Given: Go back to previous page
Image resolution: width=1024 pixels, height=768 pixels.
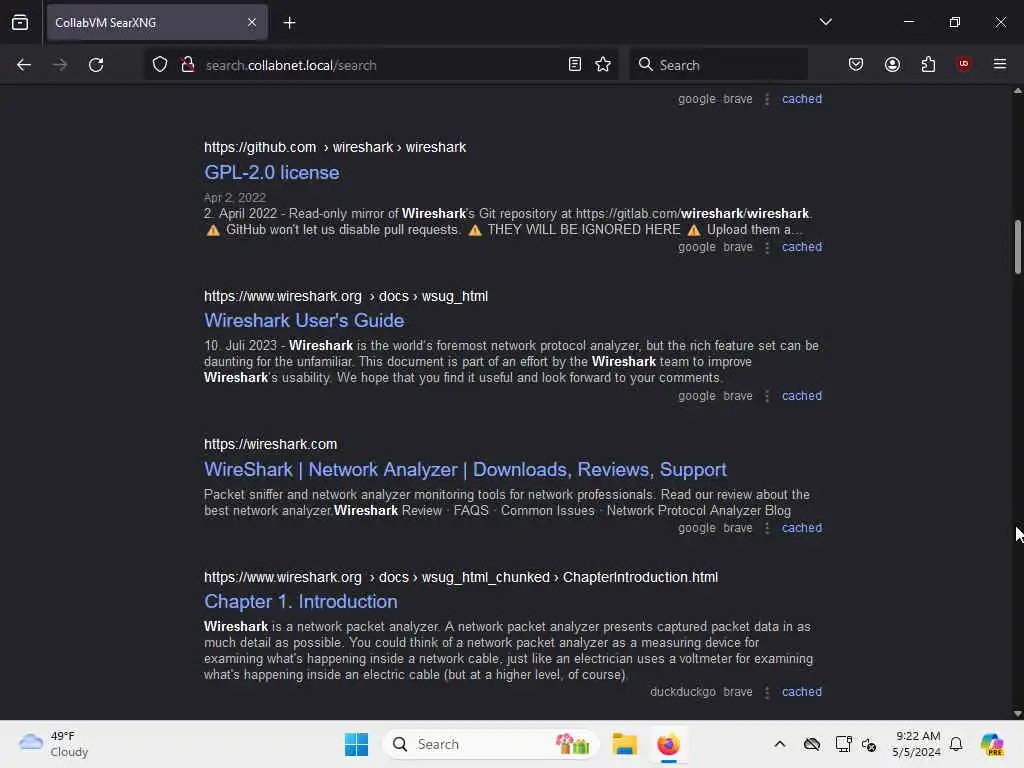Looking at the screenshot, I should point(24,65).
